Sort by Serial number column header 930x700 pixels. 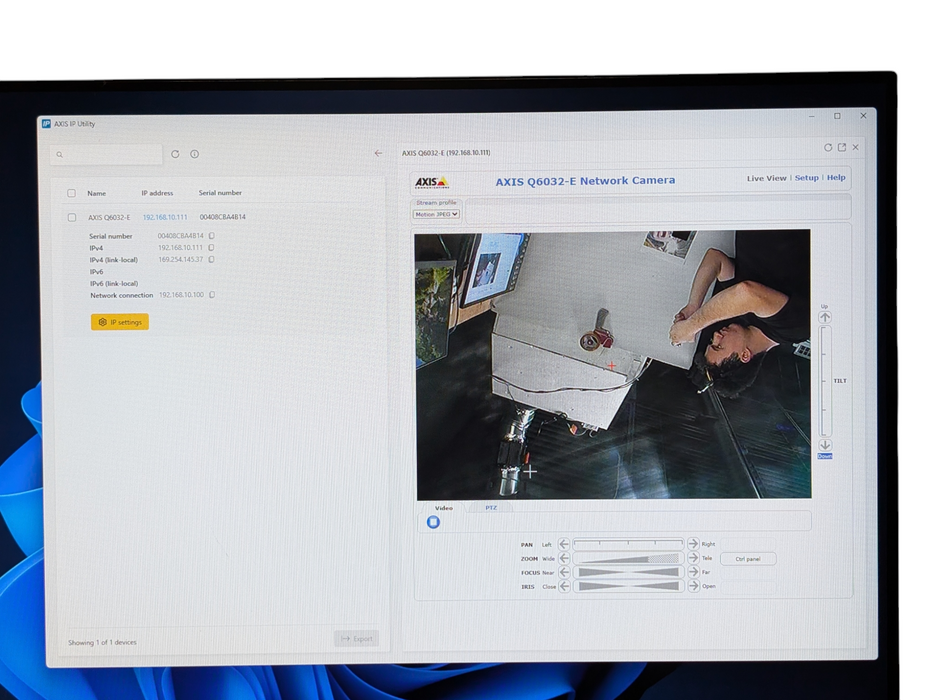(220, 193)
